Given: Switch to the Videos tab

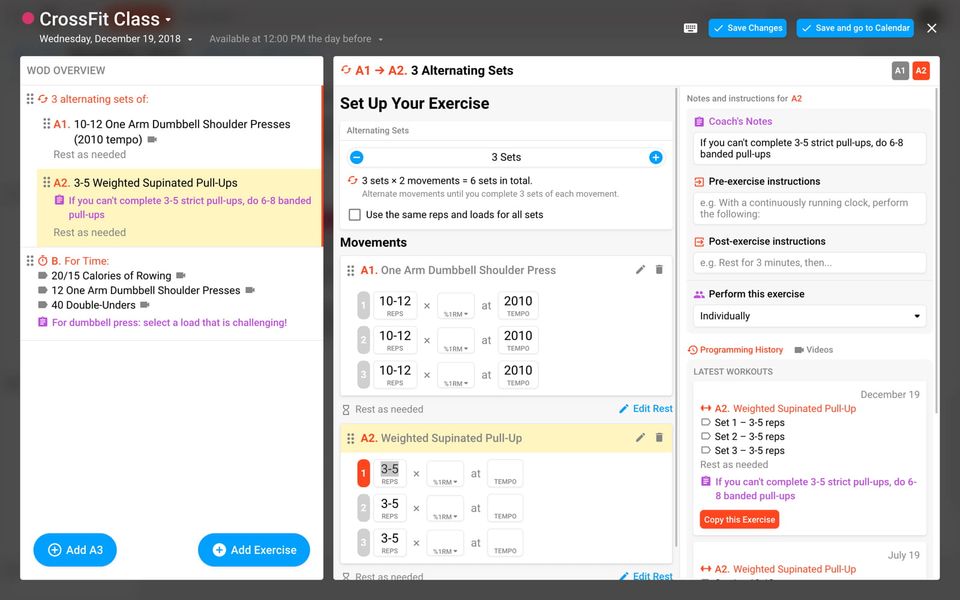Looking at the screenshot, I should pos(814,350).
